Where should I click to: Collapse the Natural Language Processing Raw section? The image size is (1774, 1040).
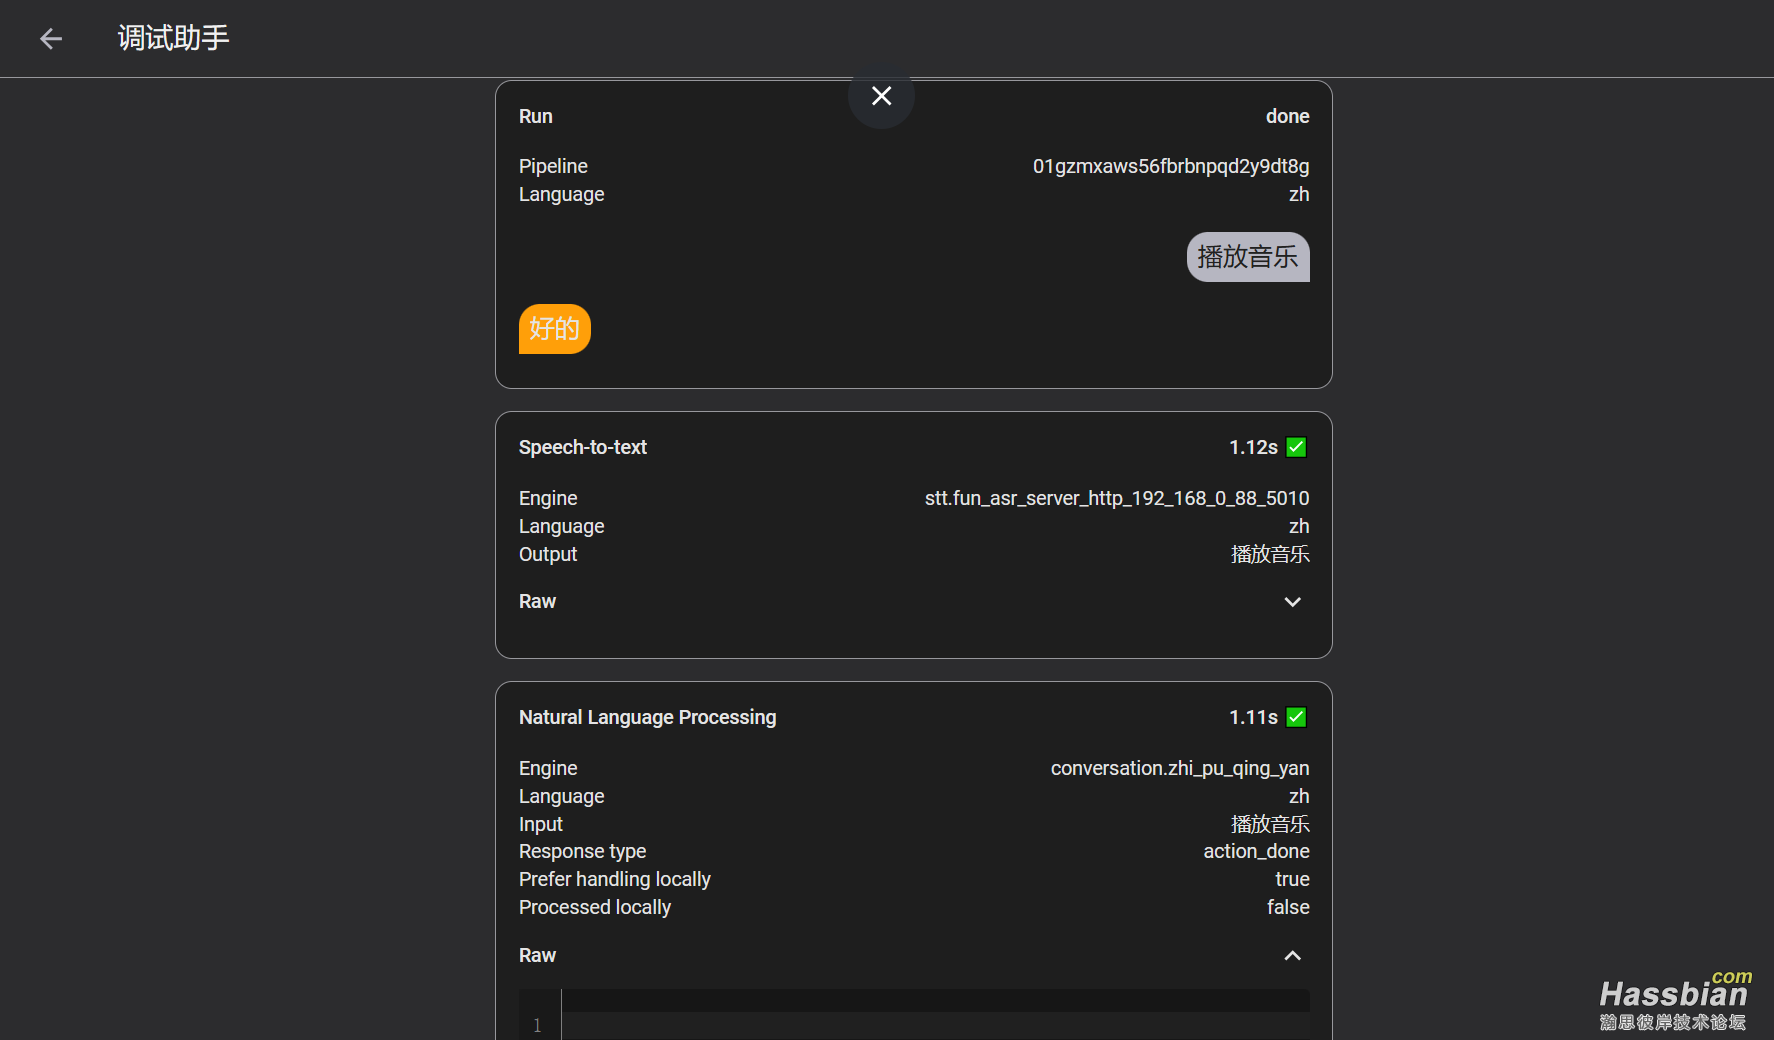pos(1292,956)
